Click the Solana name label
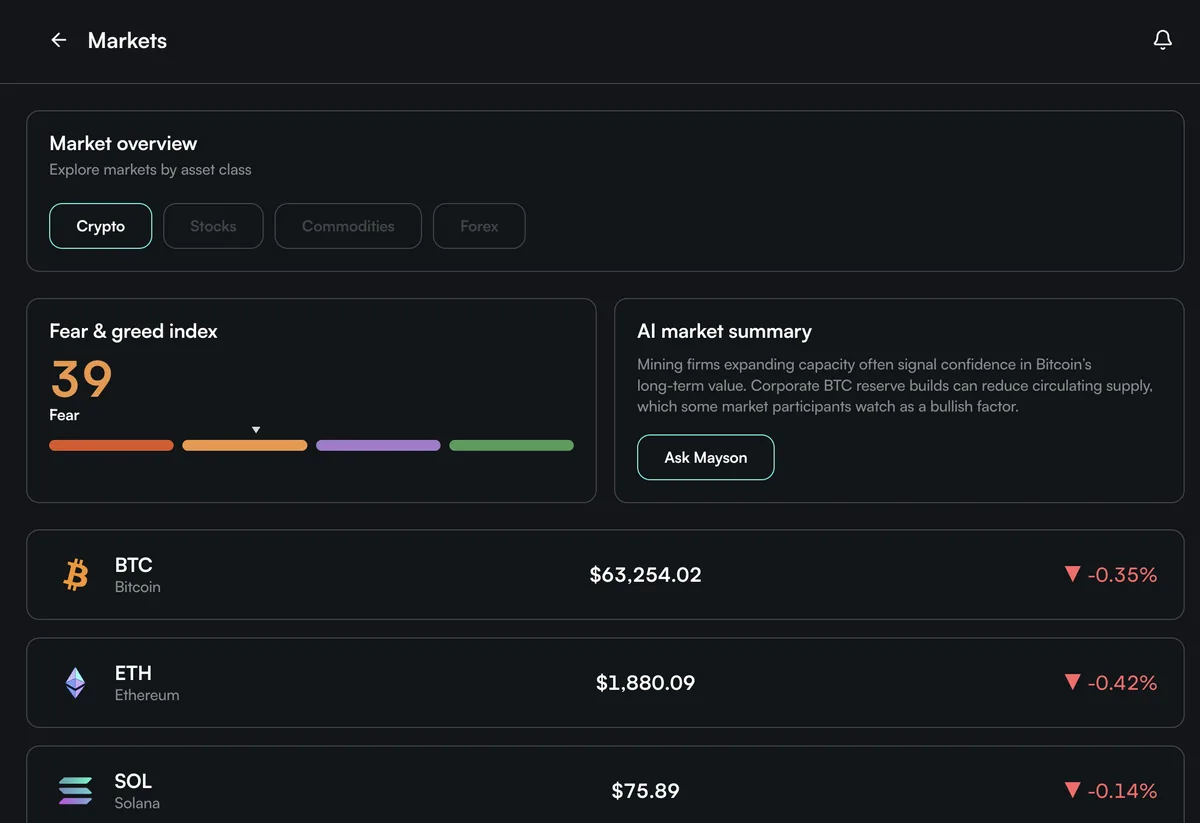The width and height of the screenshot is (1200, 823). [x=137, y=803]
